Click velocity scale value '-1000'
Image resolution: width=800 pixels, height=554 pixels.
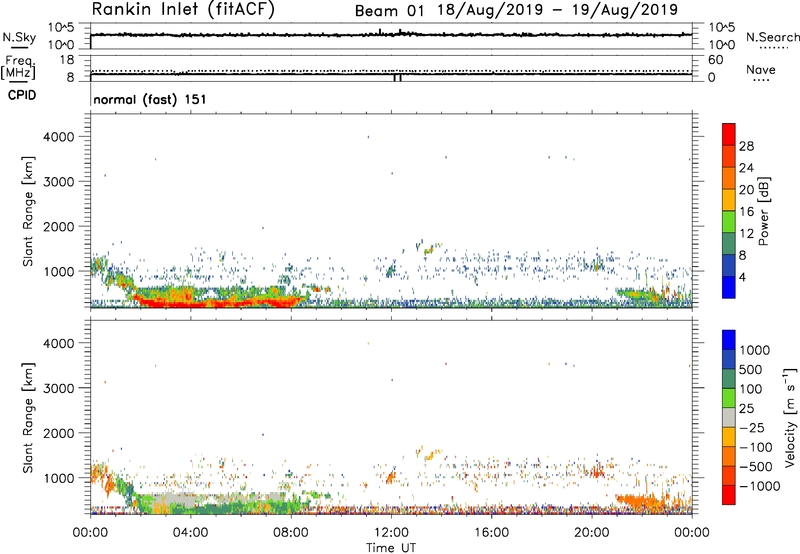(760, 486)
